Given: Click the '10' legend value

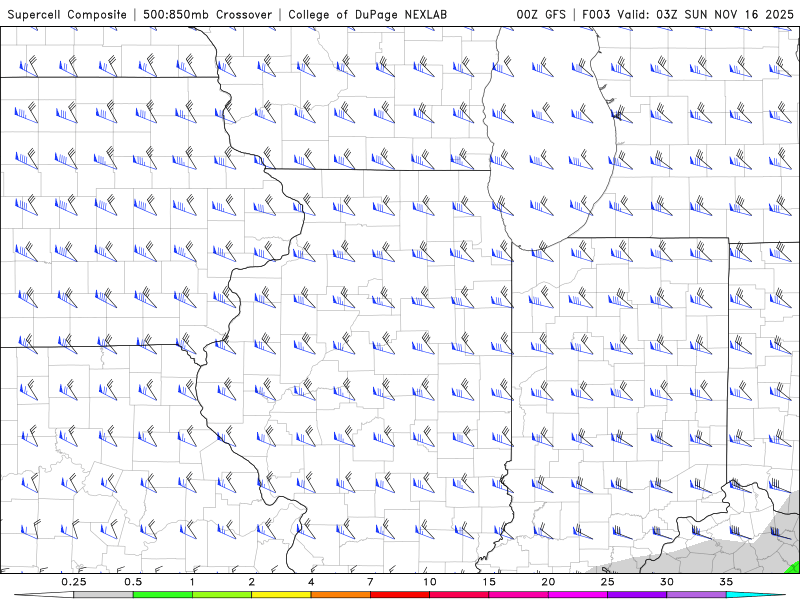Looking at the screenshot, I should tap(430, 582).
